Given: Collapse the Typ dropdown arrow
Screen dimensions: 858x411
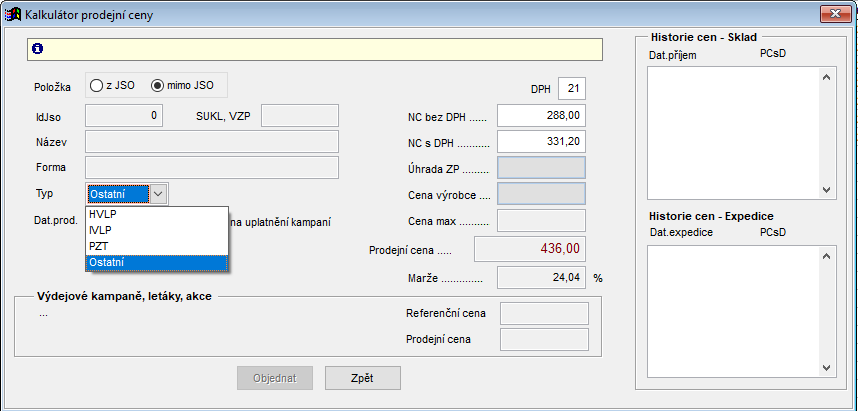Looking at the screenshot, I should [158, 194].
